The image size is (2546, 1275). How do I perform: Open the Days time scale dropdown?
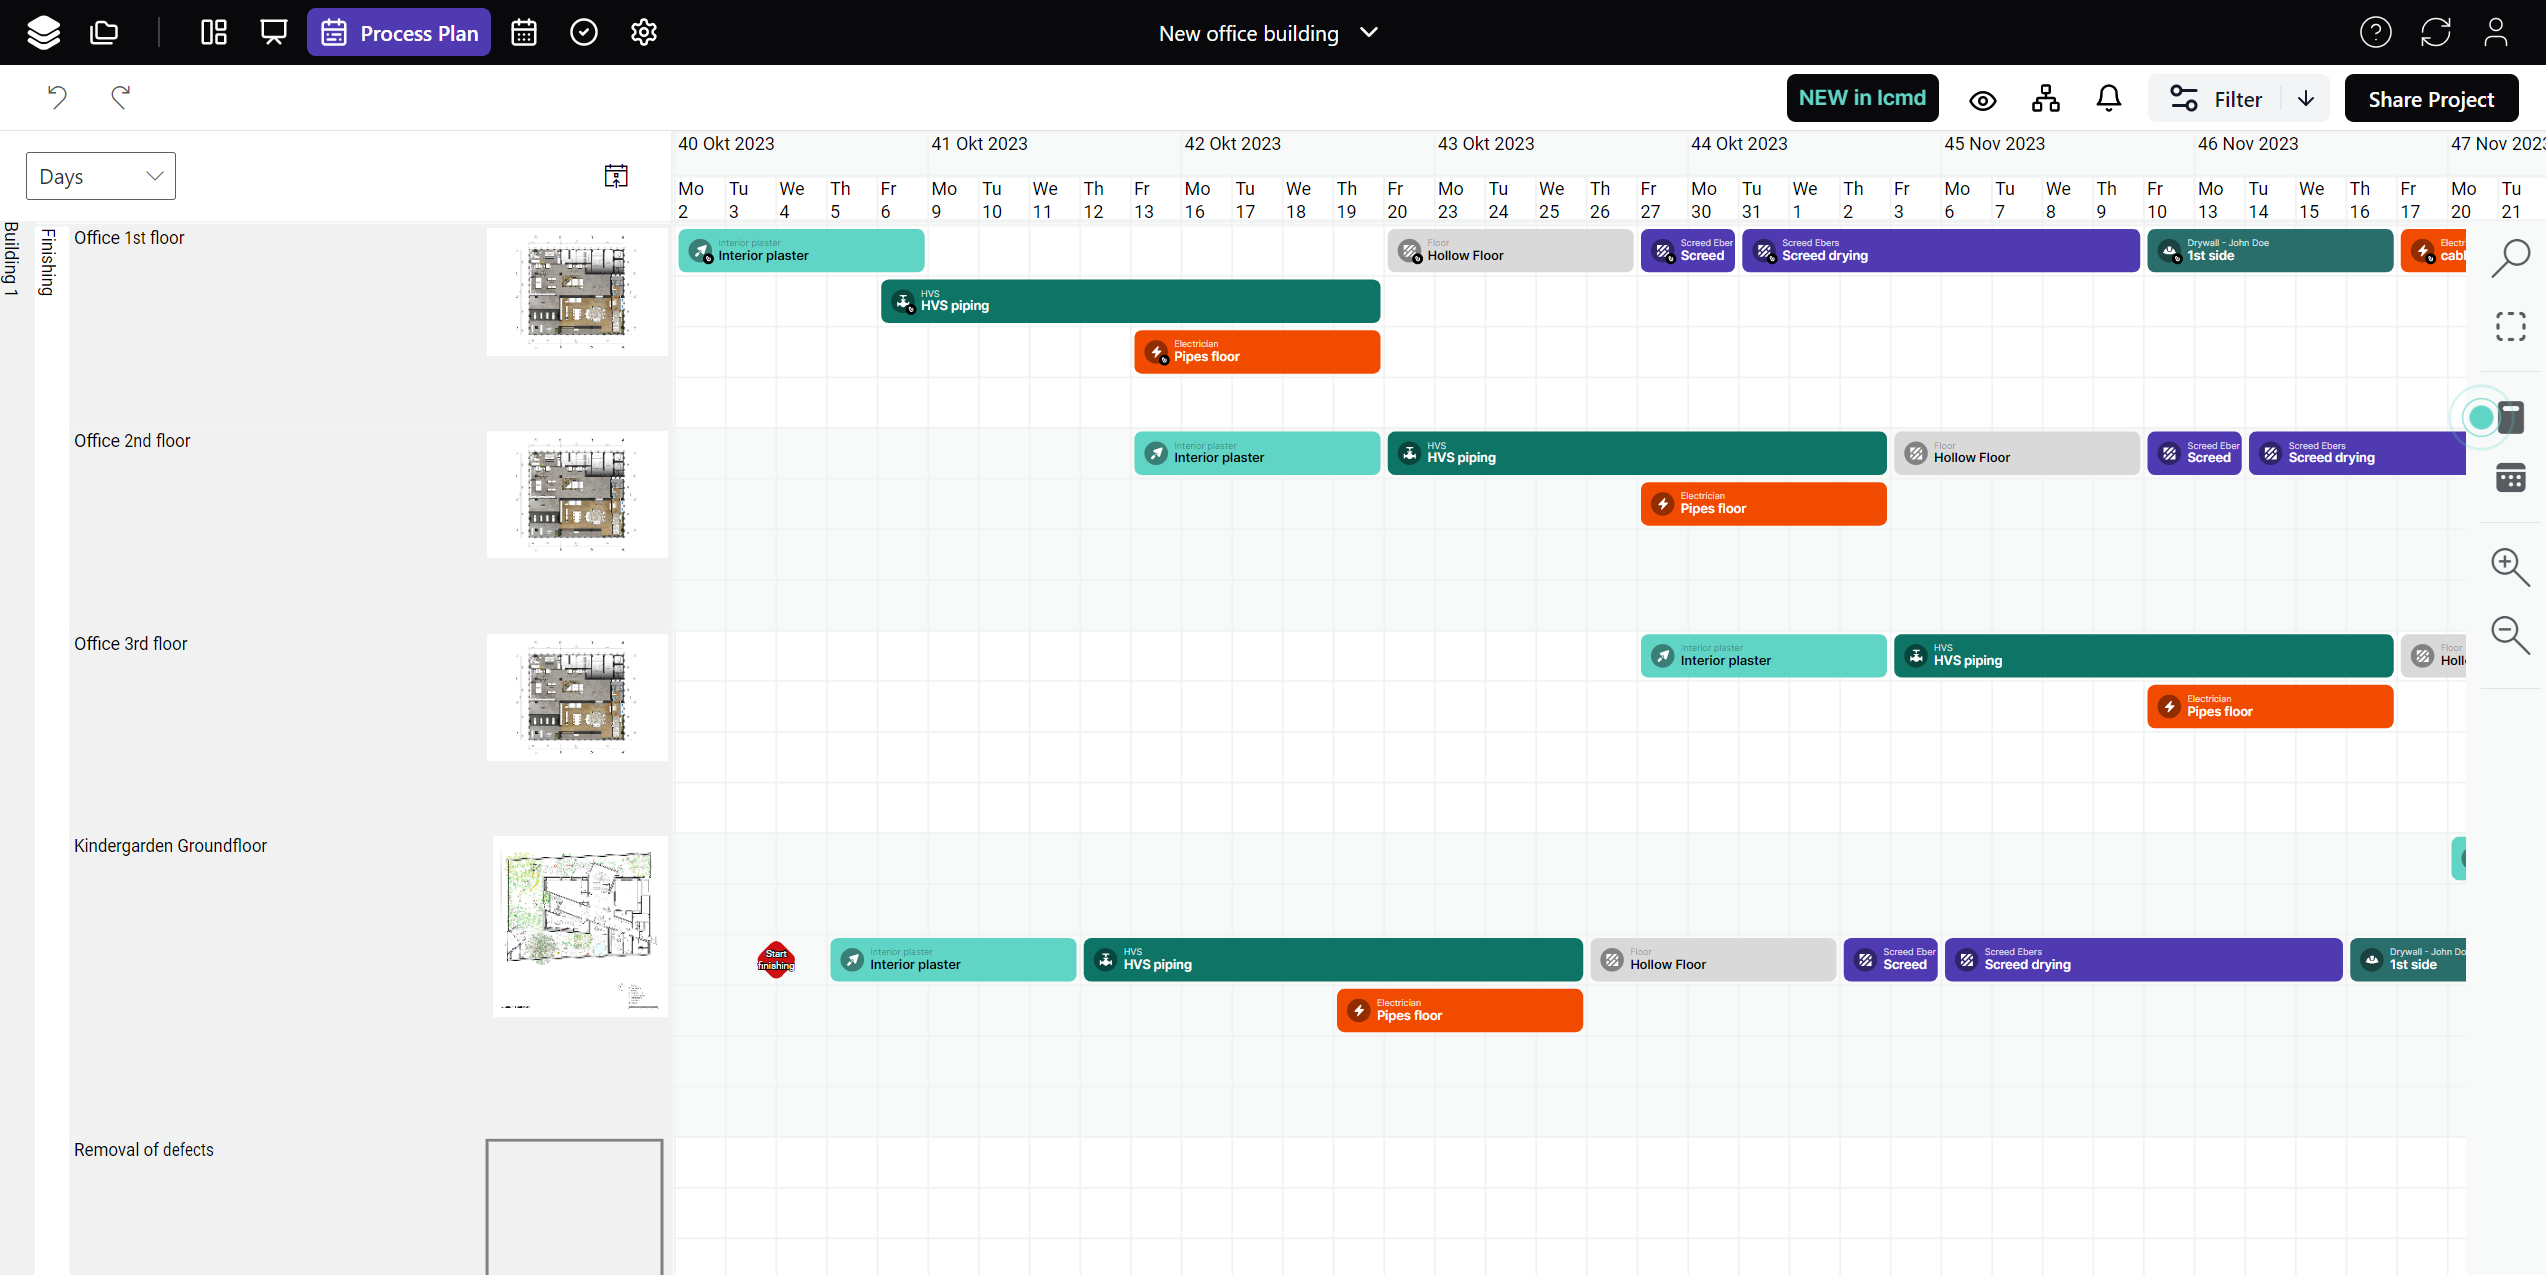pyautogui.click(x=100, y=176)
